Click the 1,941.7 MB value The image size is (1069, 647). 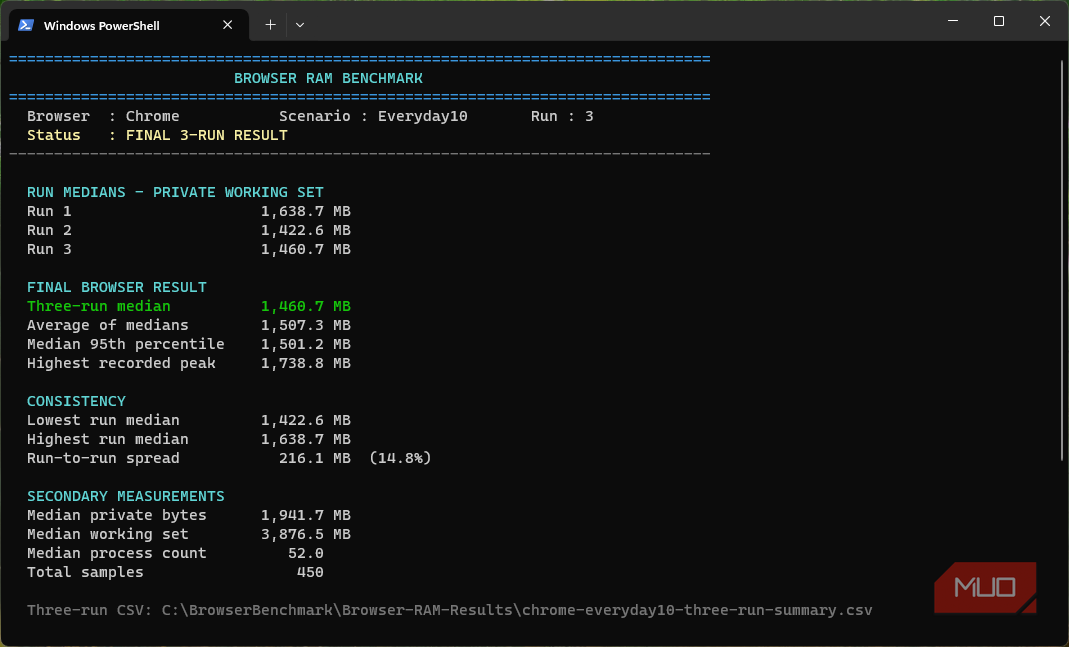306,515
